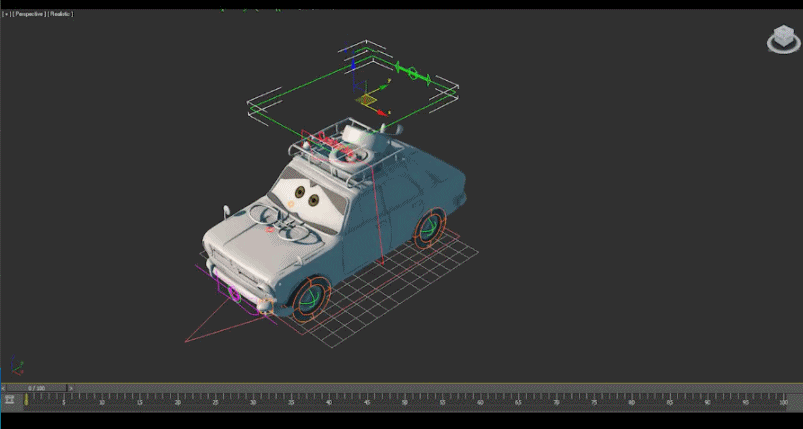Click the world axis tripod icon
This screenshot has width=803, height=429.
(x=17, y=364)
